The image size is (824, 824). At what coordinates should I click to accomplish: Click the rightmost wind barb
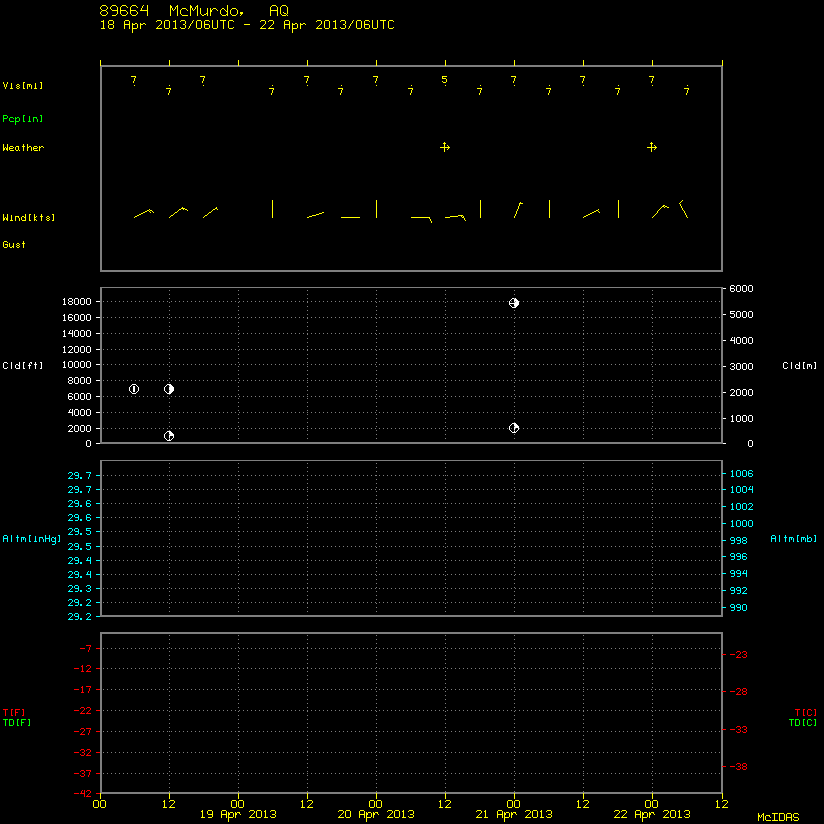pyautogui.click(x=683, y=209)
